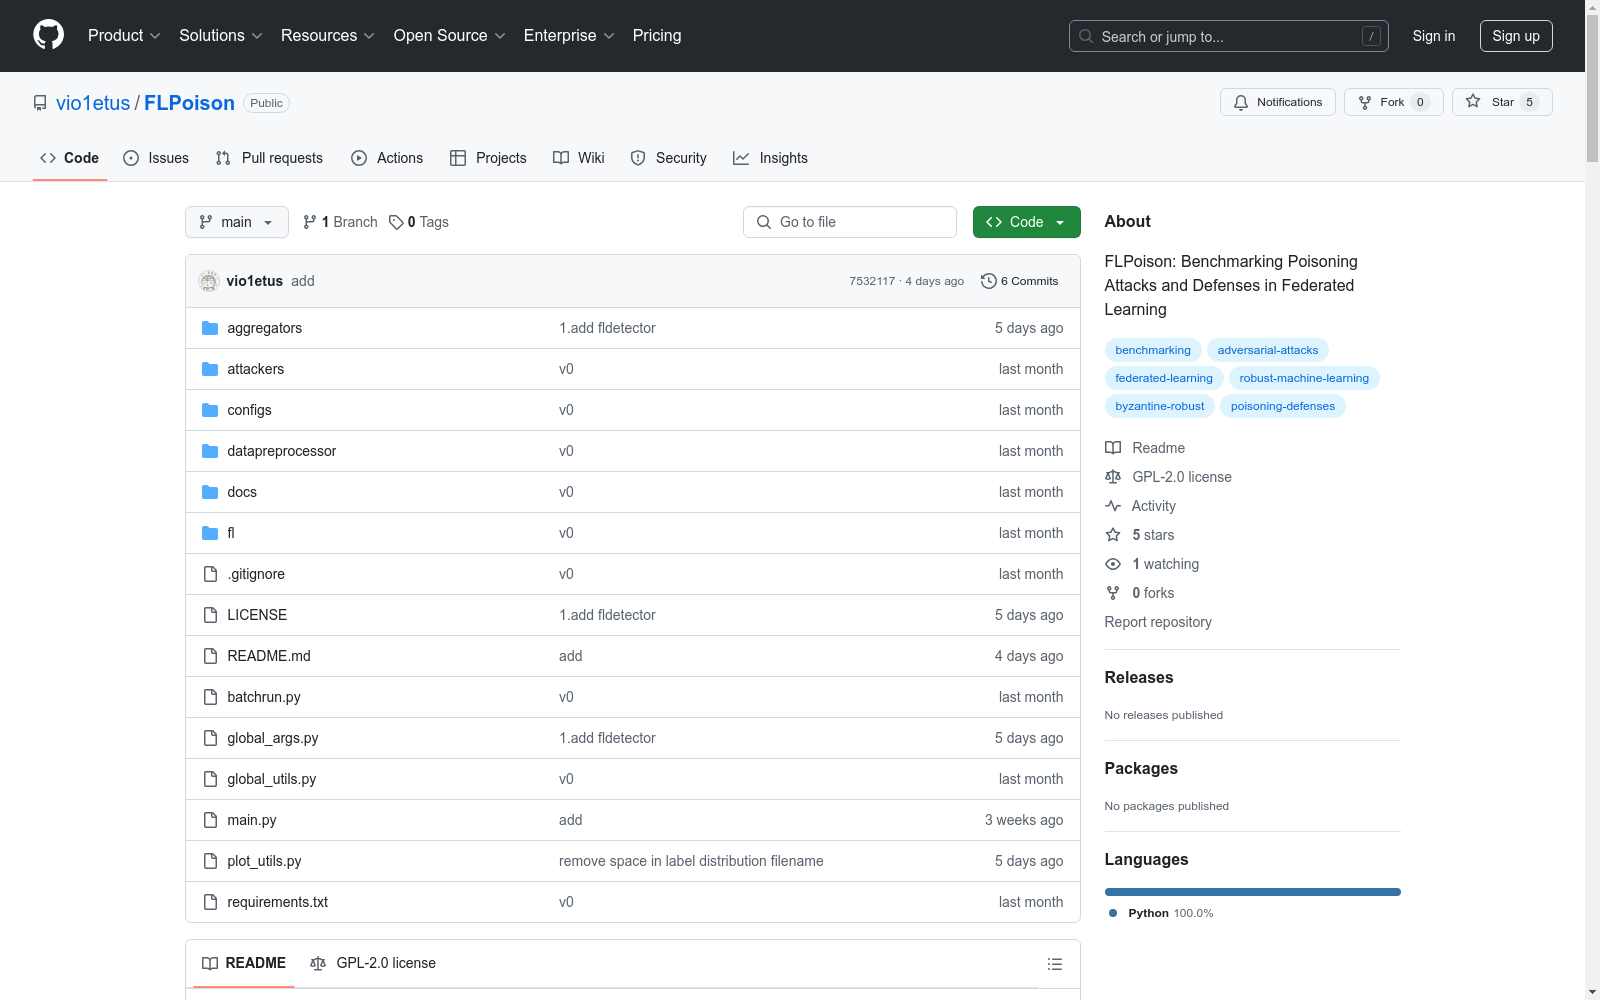Open the vio1etus owner profile link
The width and height of the screenshot is (1600, 1000).
coord(93,103)
